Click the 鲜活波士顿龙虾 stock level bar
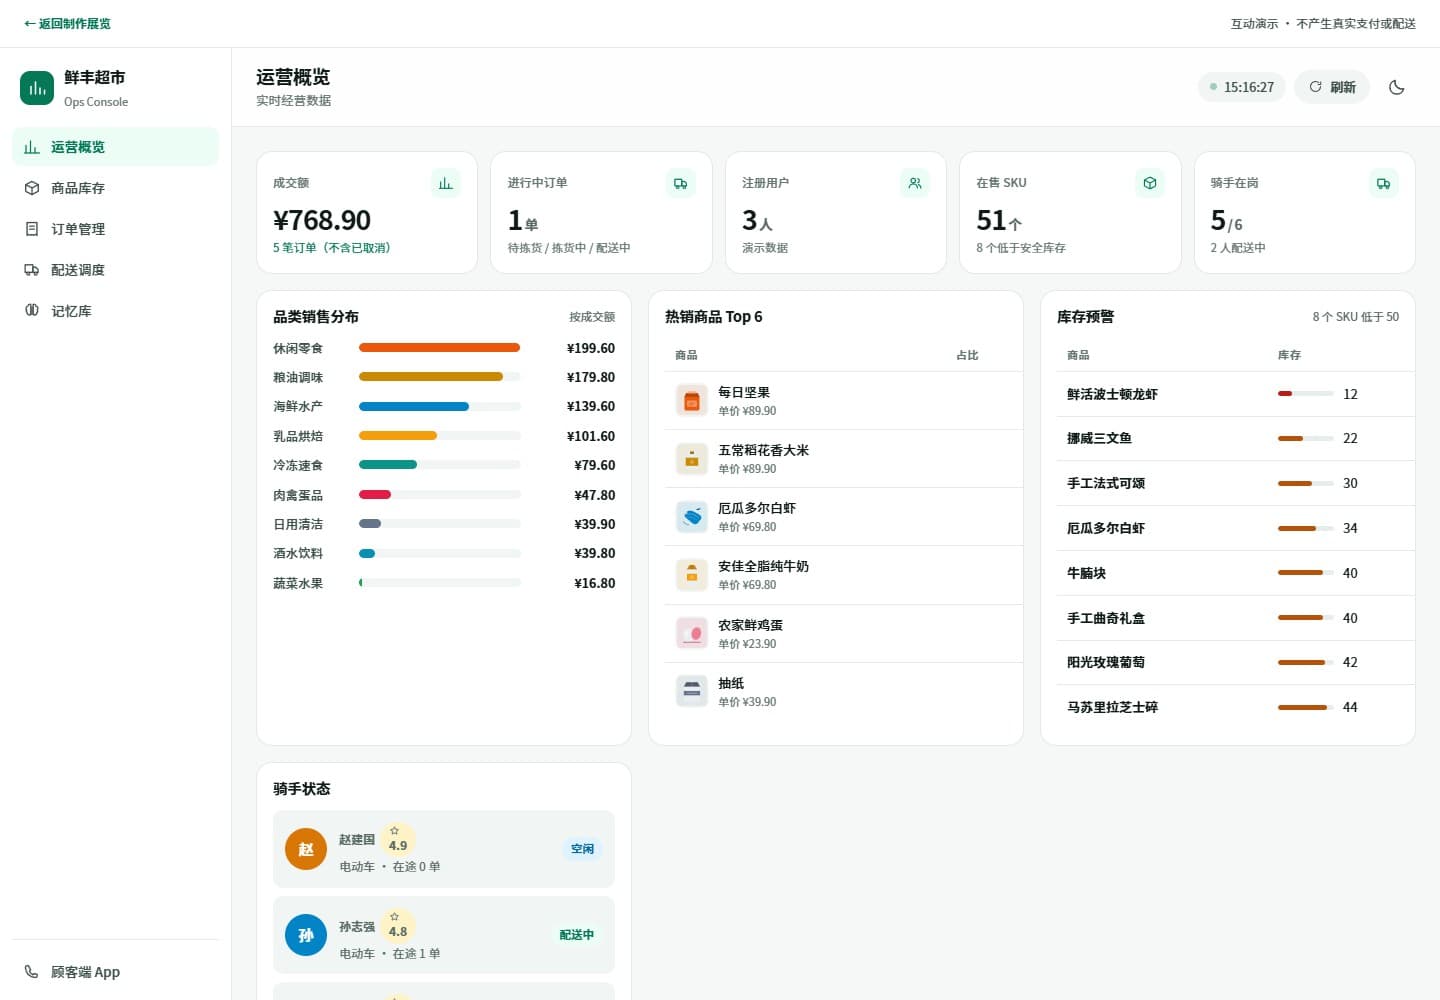Screen dimensions: 1440x1000 click(x=1306, y=394)
